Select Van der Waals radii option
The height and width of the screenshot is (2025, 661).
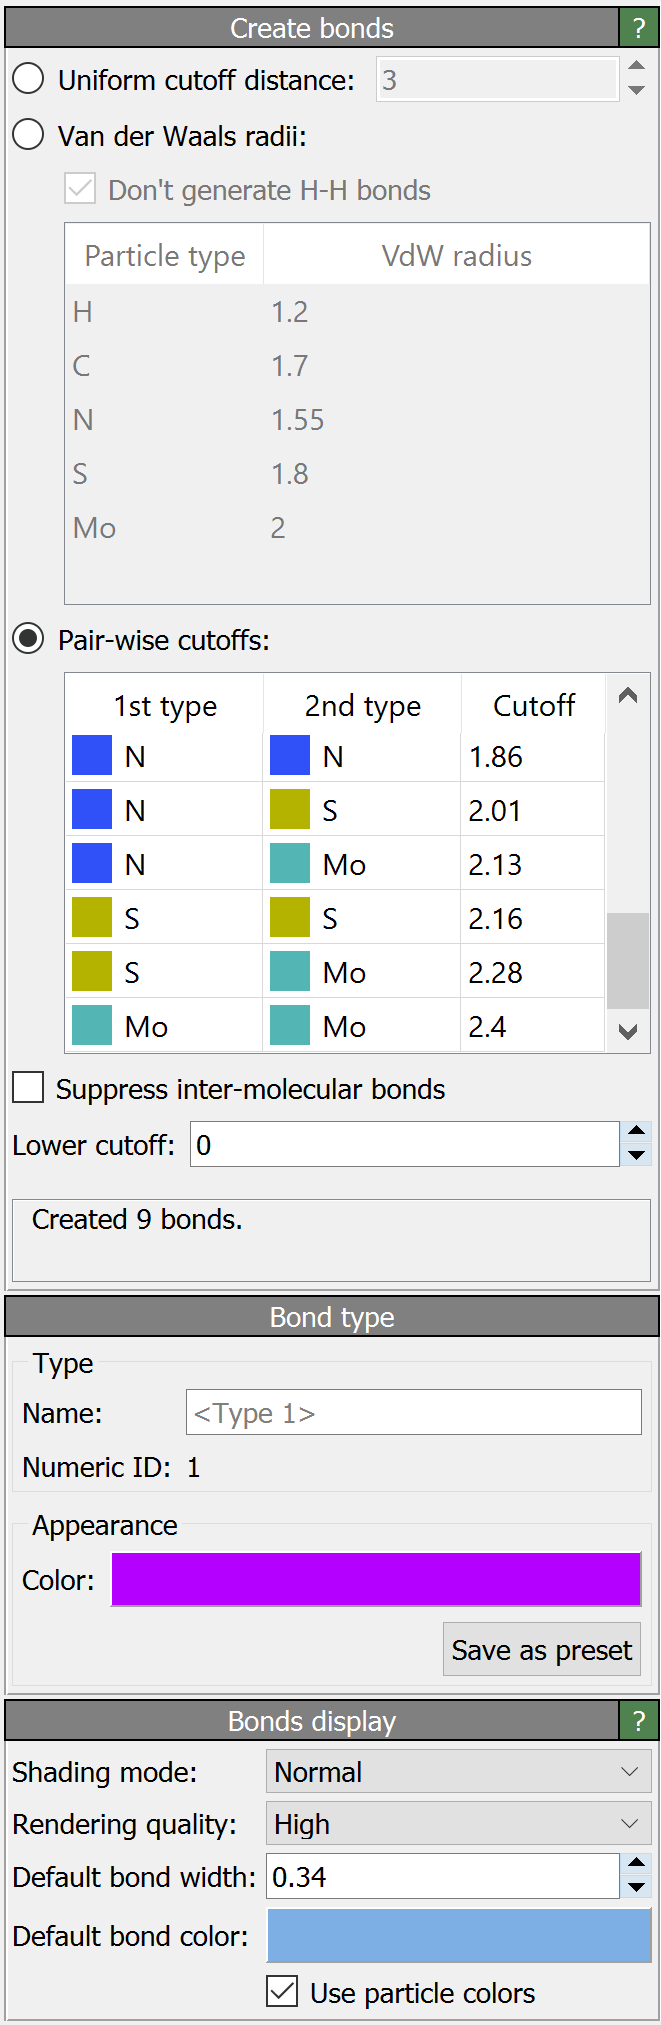pos(28,135)
